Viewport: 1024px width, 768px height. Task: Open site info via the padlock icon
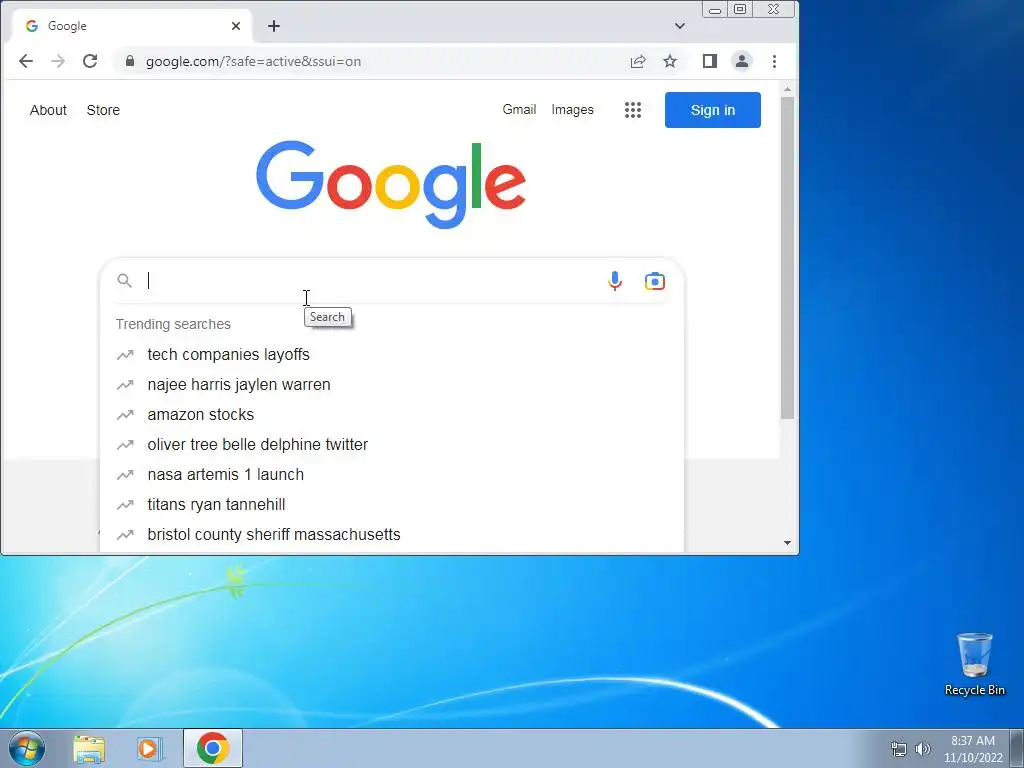click(x=130, y=61)
